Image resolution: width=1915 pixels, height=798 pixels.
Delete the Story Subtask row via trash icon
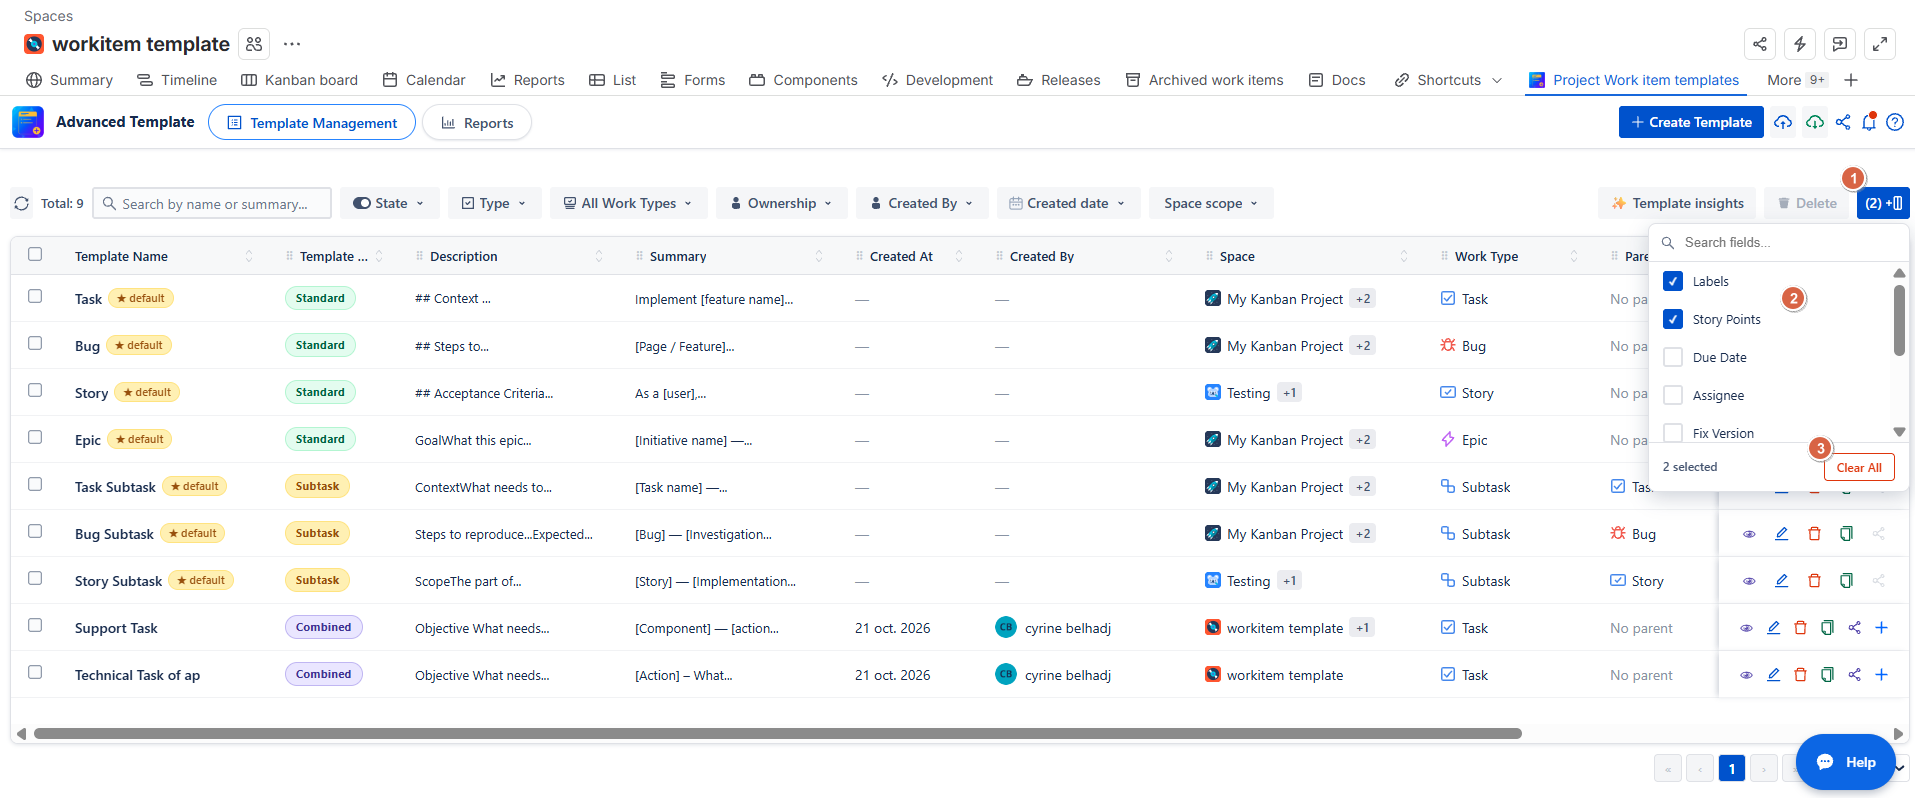click(1814, 581)
